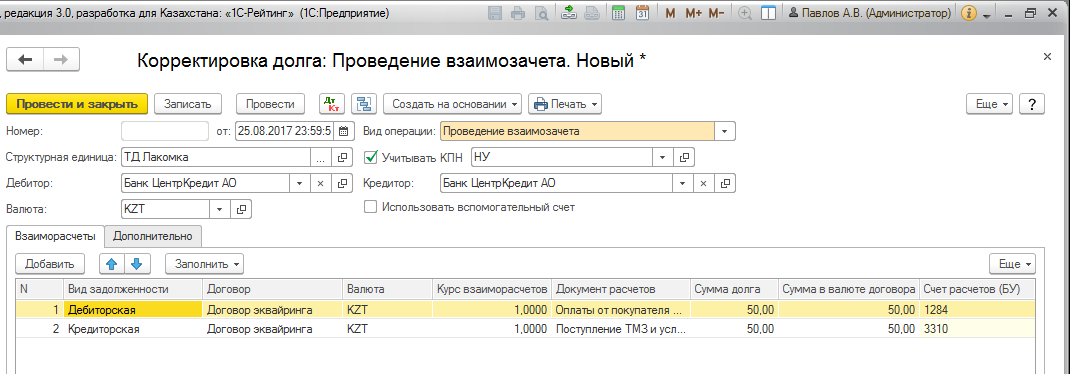Open the Печать dropdown menu
Viewport: 1070px width, 374px height.
(x=565, y=104)
